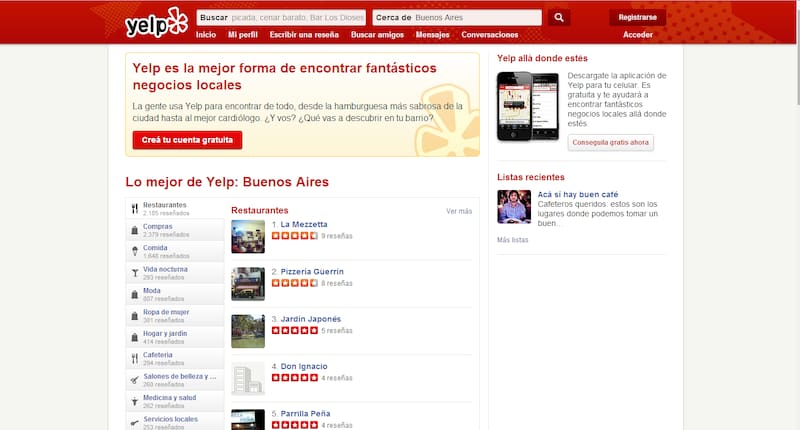Click the Conseguila gratis ahora button
The height and width of the screenshot is (430, 800).
click(610, 142)
